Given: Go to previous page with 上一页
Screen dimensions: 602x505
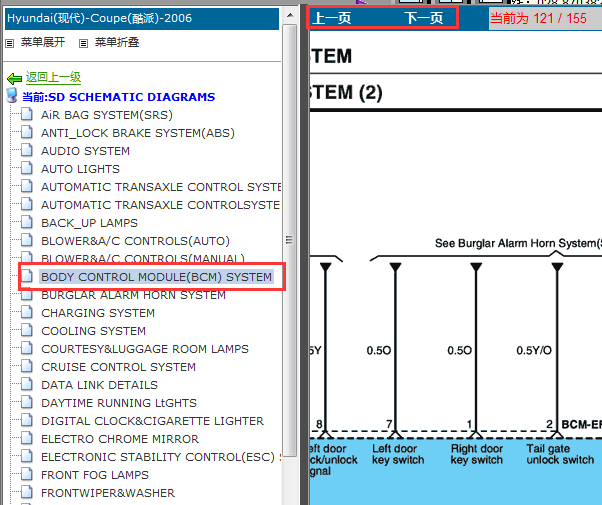Looking at the screenshot, I should coord(332,18).
